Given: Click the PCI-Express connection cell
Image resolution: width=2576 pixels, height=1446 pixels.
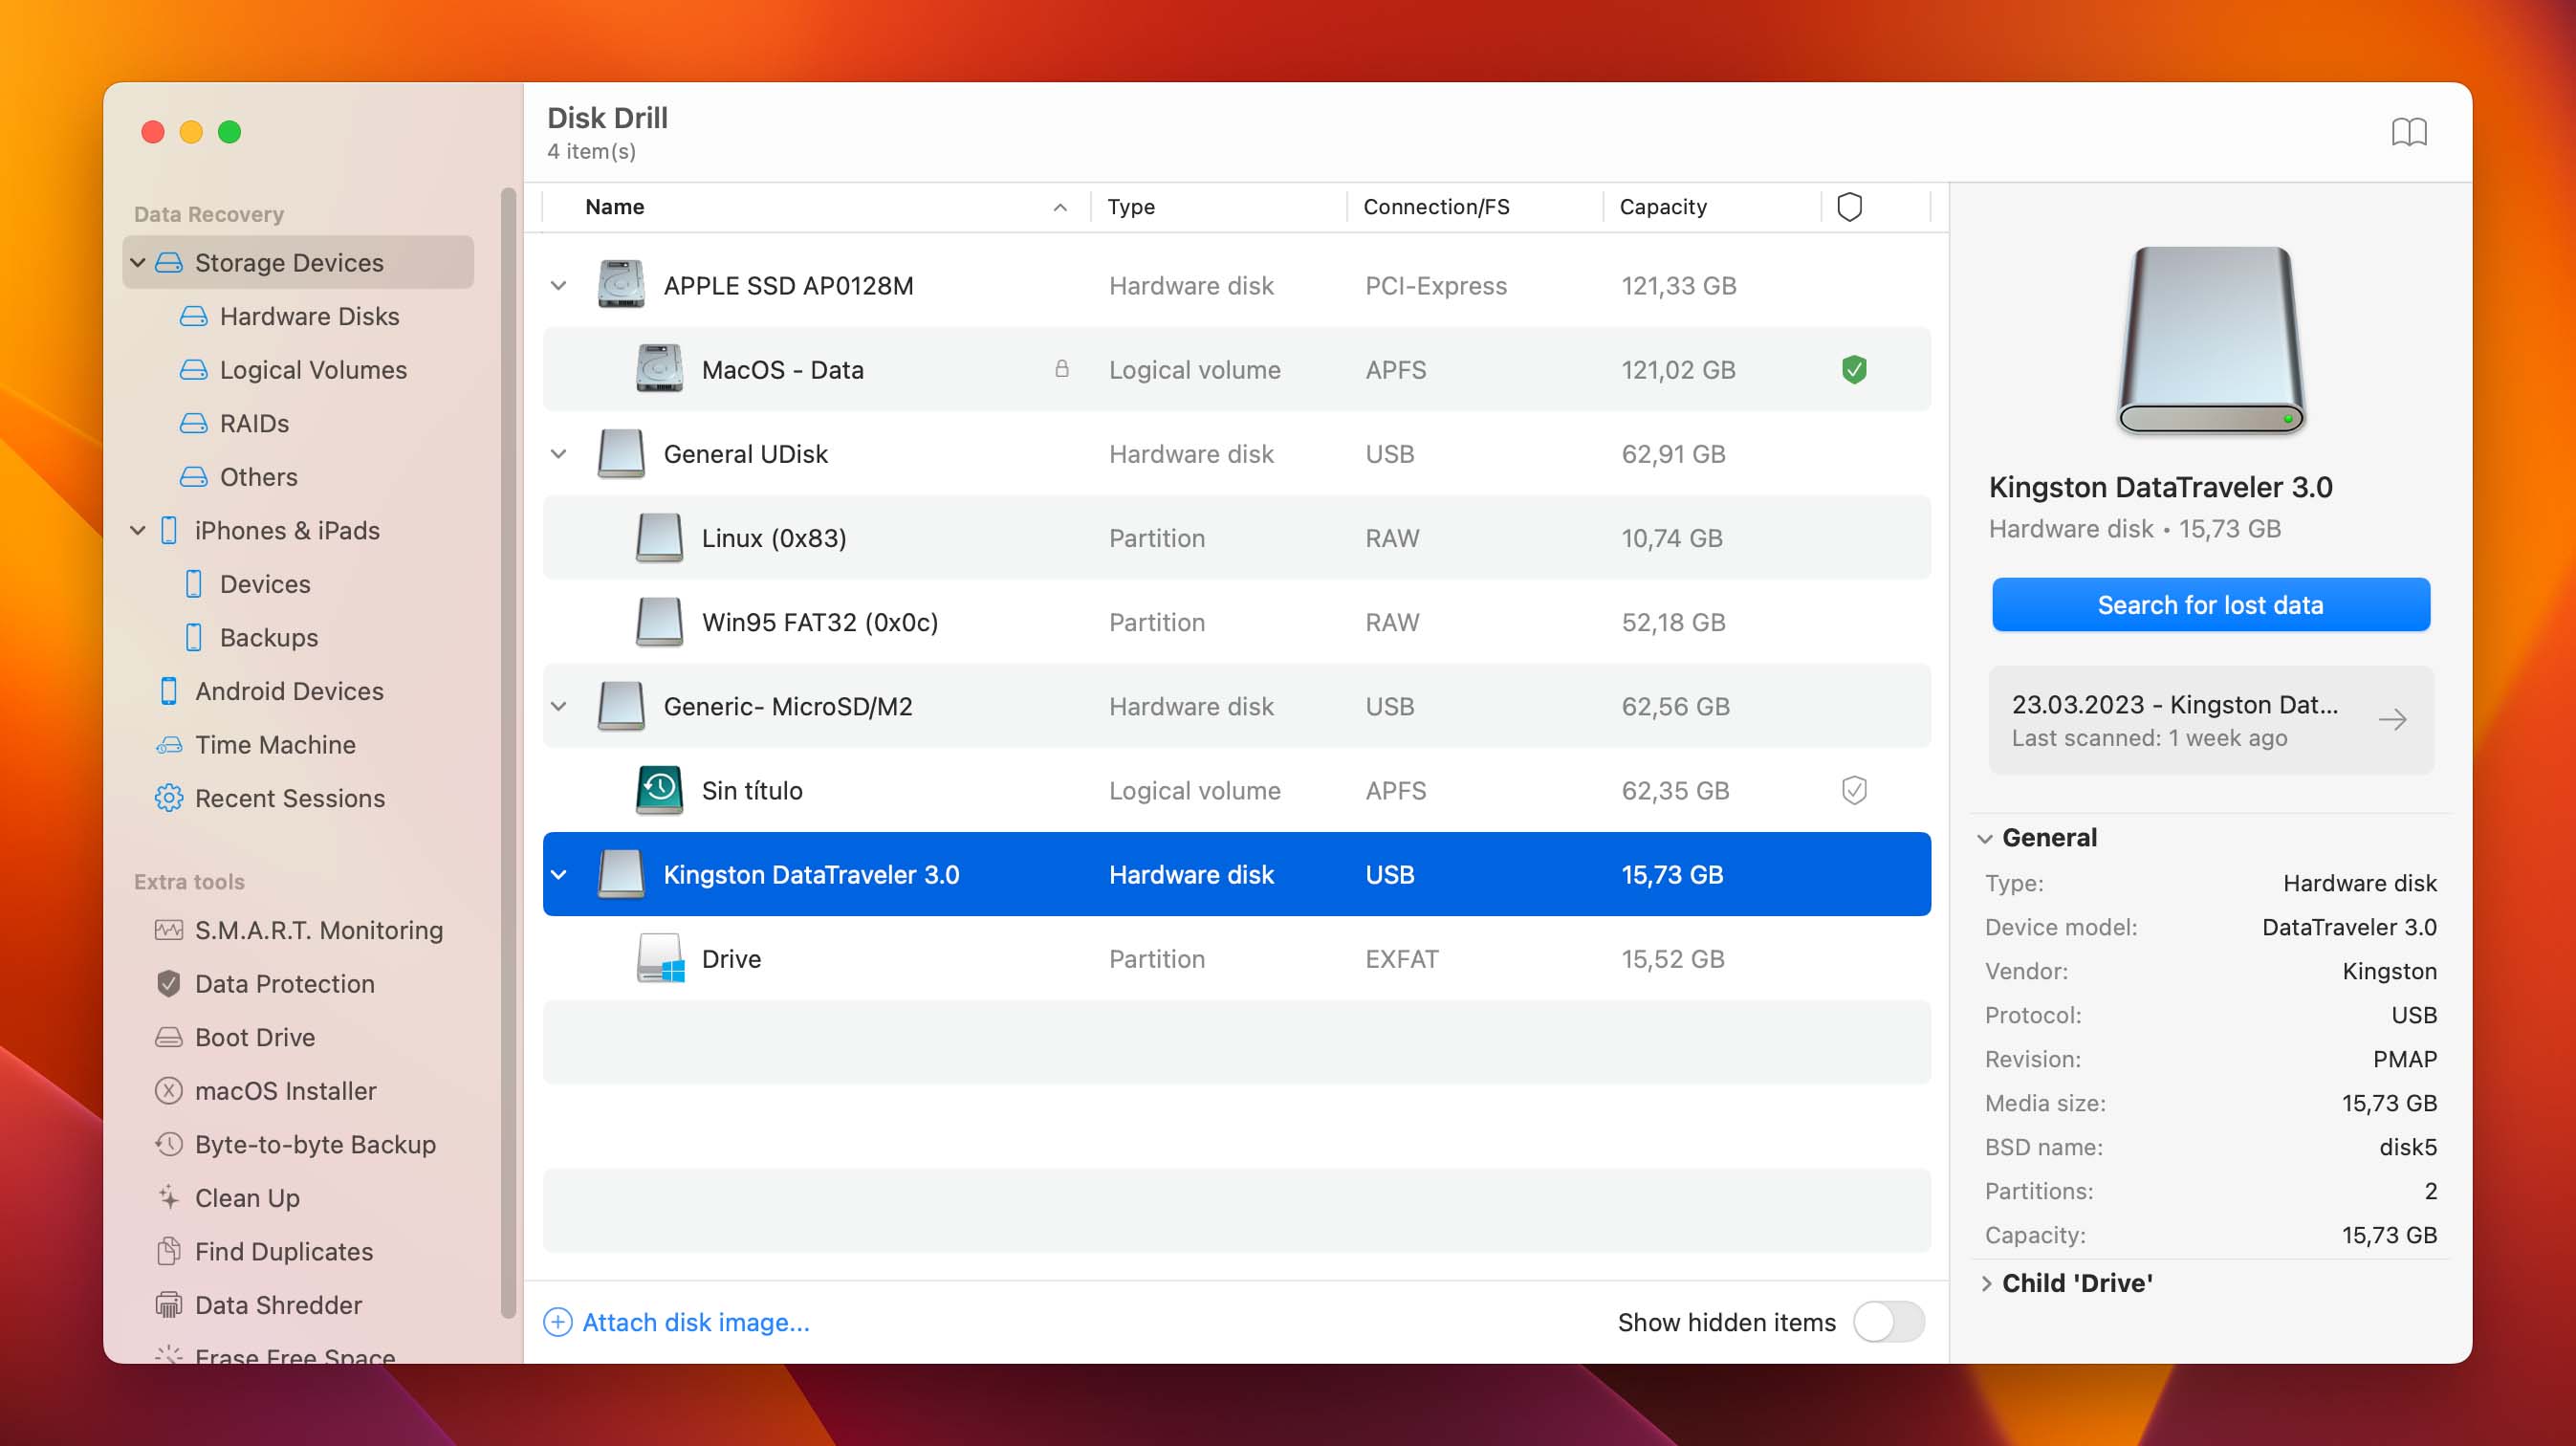Looking at the screenshot, I should (1435, 286).
